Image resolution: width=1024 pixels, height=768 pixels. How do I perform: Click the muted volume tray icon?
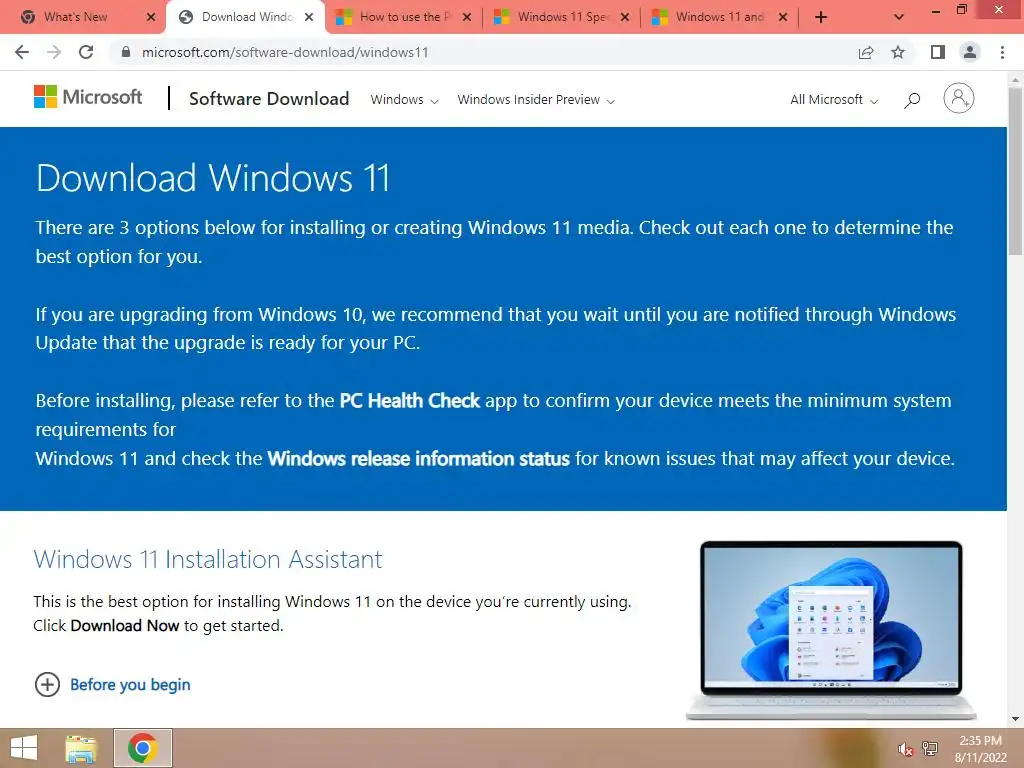click(905, 749)
